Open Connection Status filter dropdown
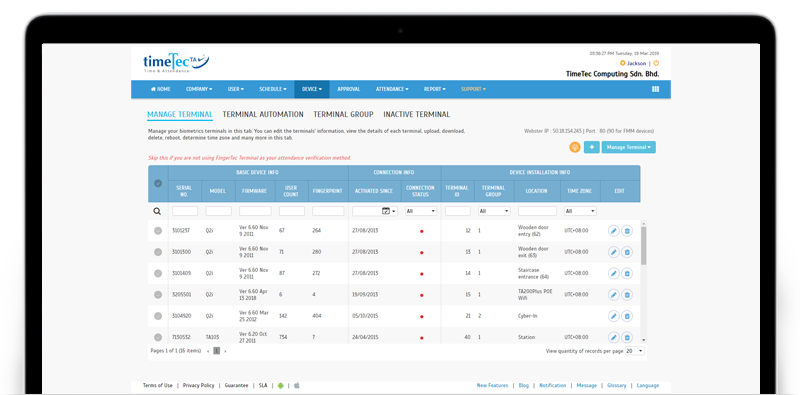Image resolution: width=800 pixels, height=395 pixels. point(421,211)
